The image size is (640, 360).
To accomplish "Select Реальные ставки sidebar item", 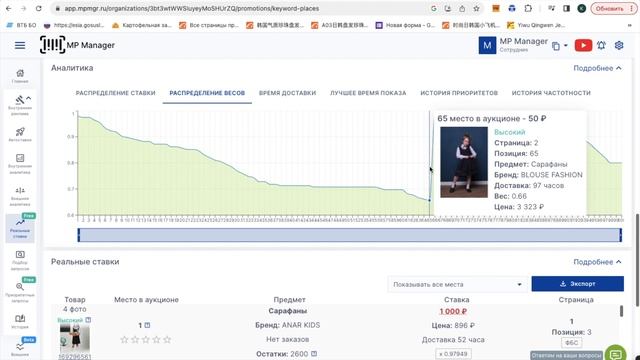I will [x=20, y=228].
